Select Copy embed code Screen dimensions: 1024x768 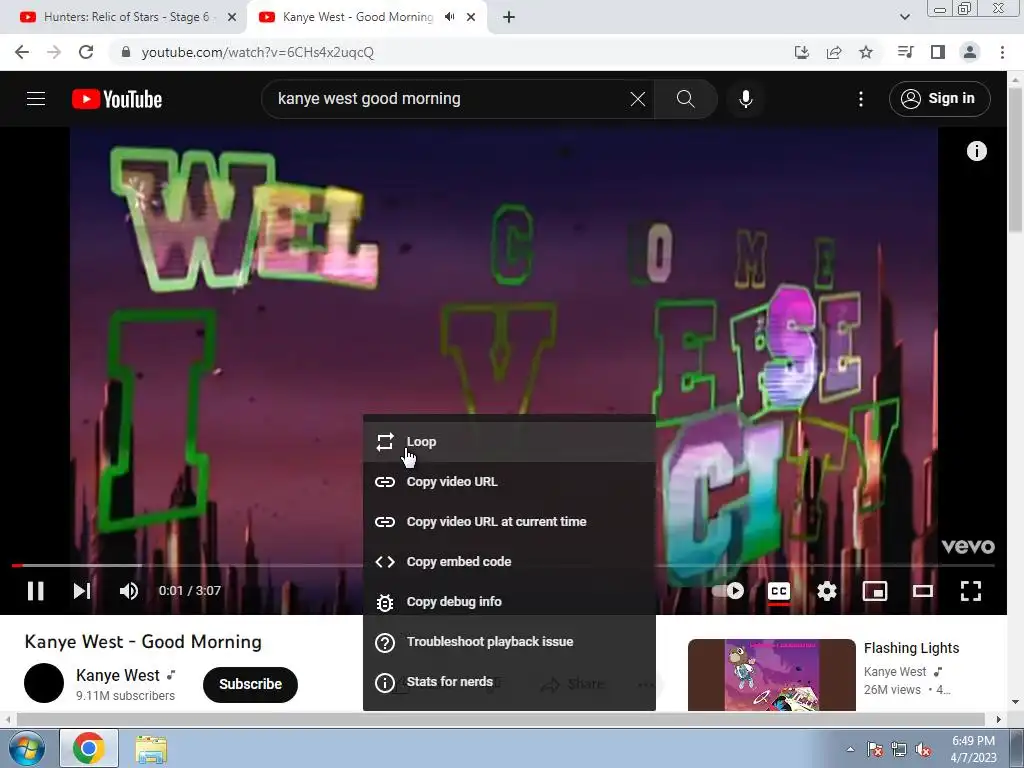pyautogui.click(x=509, y=562)
